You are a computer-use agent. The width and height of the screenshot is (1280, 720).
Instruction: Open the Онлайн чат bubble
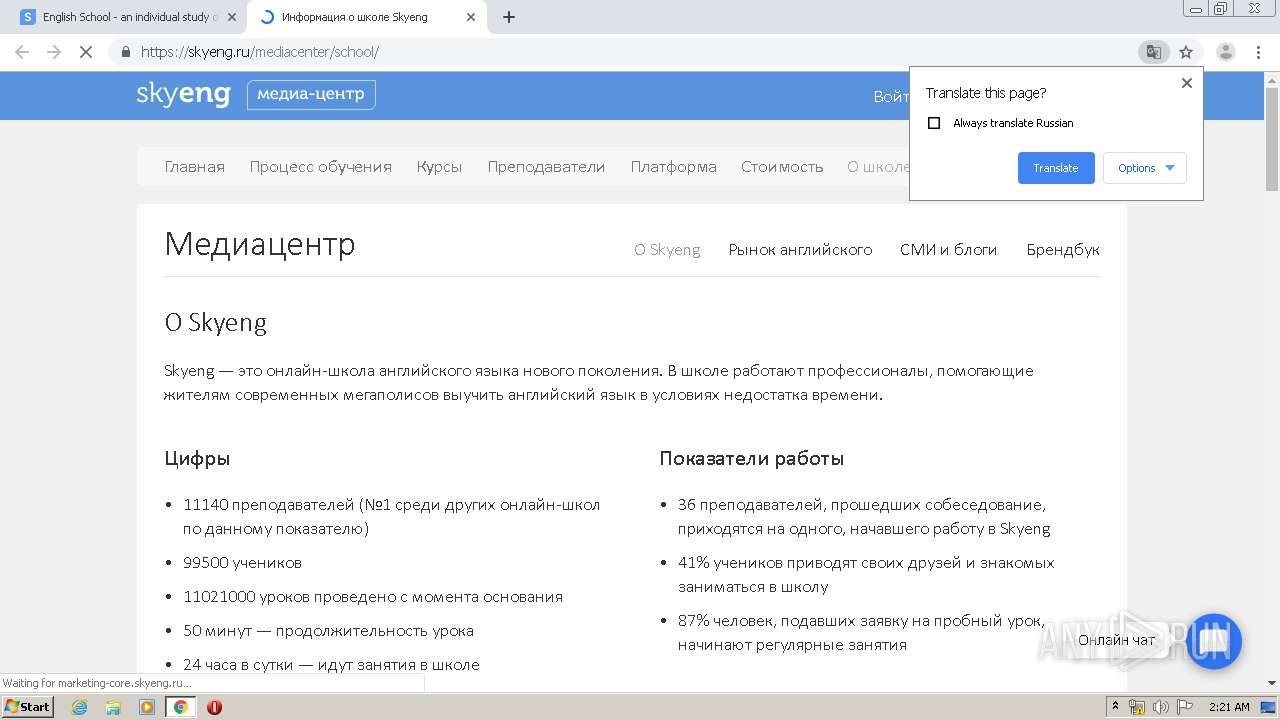point(1214,640)
